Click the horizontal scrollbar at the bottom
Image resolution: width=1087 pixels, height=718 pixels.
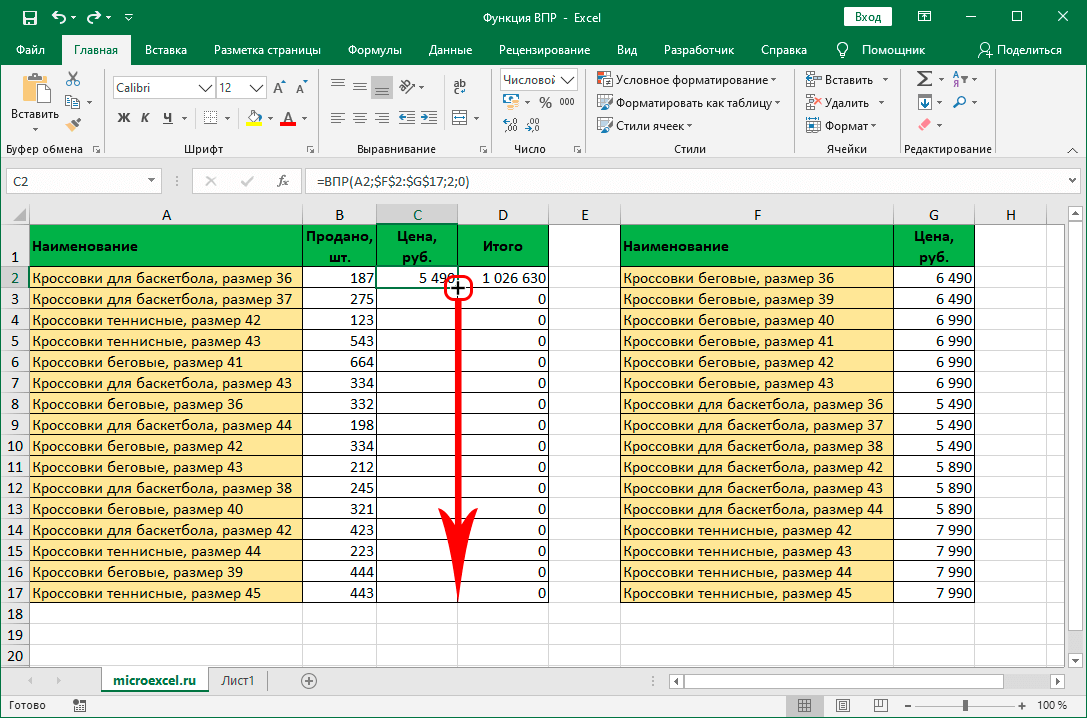pos(844,681)
